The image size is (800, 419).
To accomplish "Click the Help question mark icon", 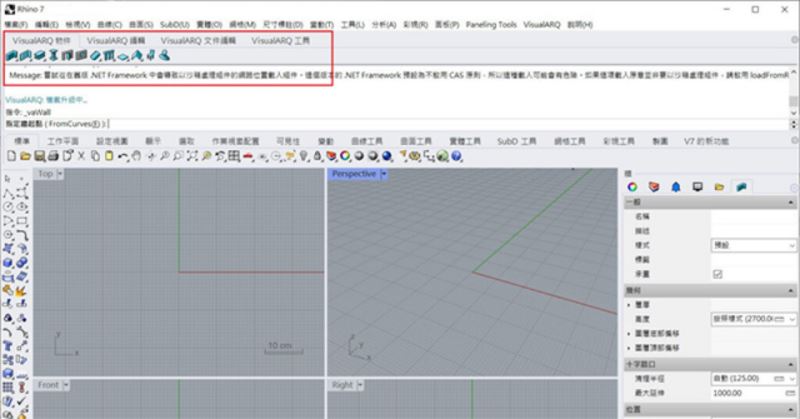I will click(456, 156).
